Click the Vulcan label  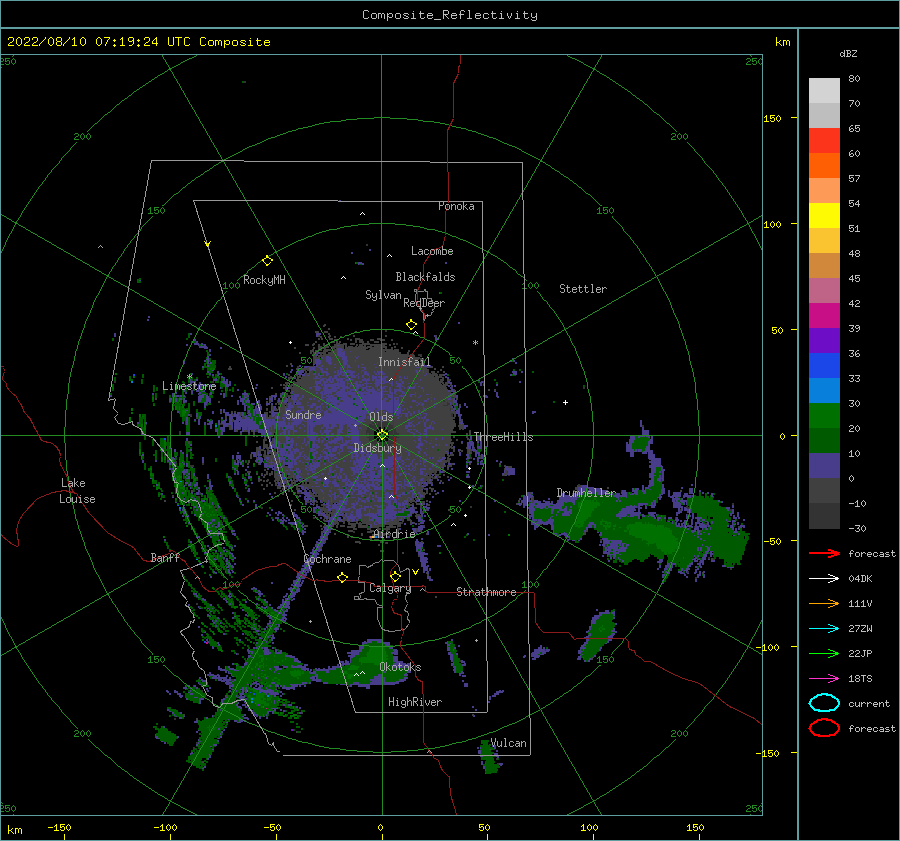click(508, 743)
